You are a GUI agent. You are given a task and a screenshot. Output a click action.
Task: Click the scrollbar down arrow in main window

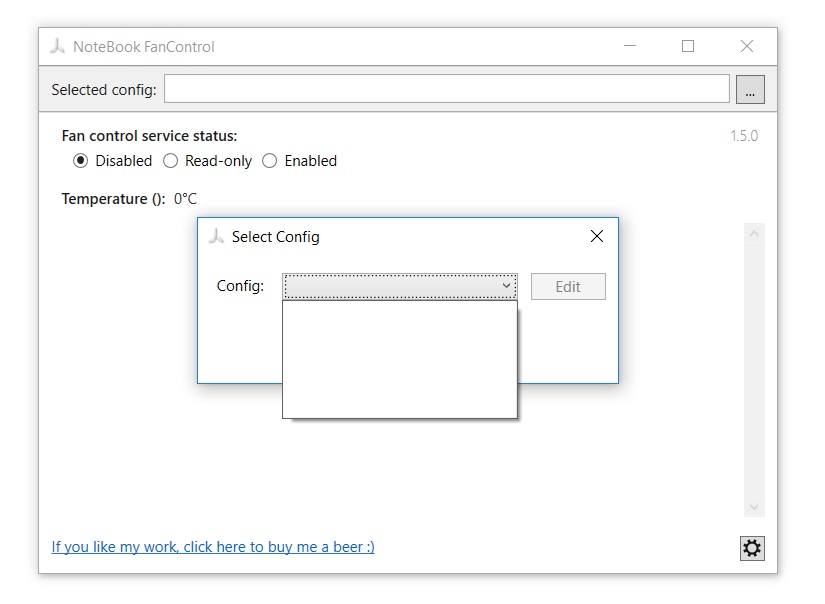754,507
